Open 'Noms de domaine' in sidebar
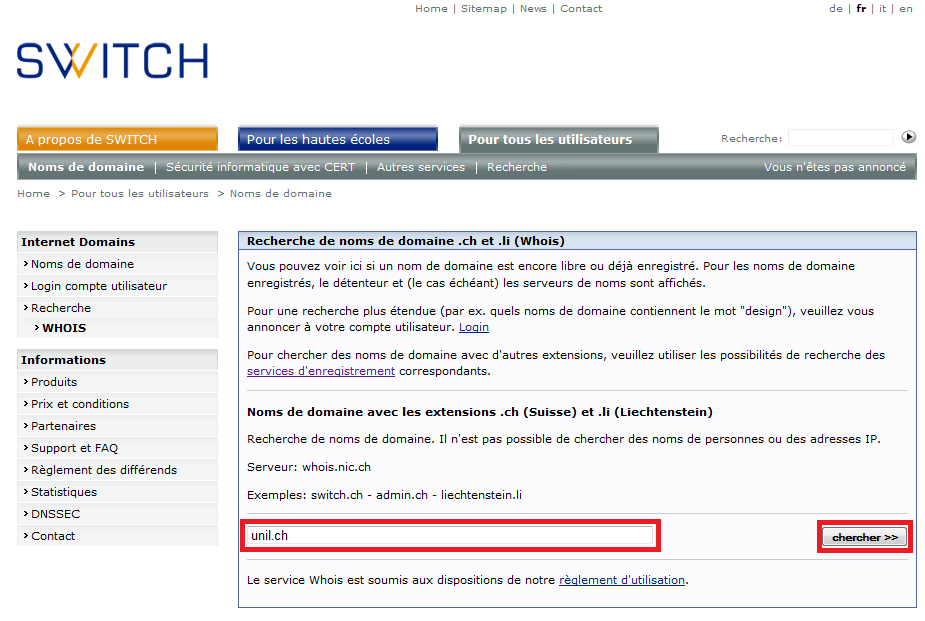Viewport: 925px width, 621px height. click(117, 264)
